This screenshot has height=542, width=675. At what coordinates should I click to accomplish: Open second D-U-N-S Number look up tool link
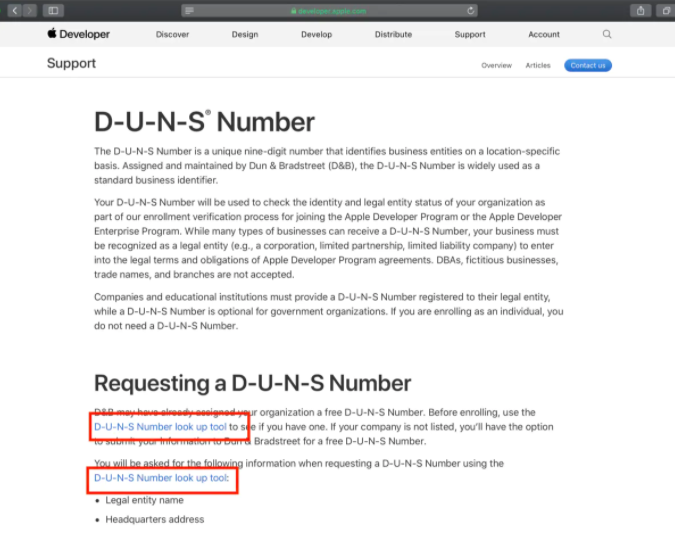coord(160,478)
